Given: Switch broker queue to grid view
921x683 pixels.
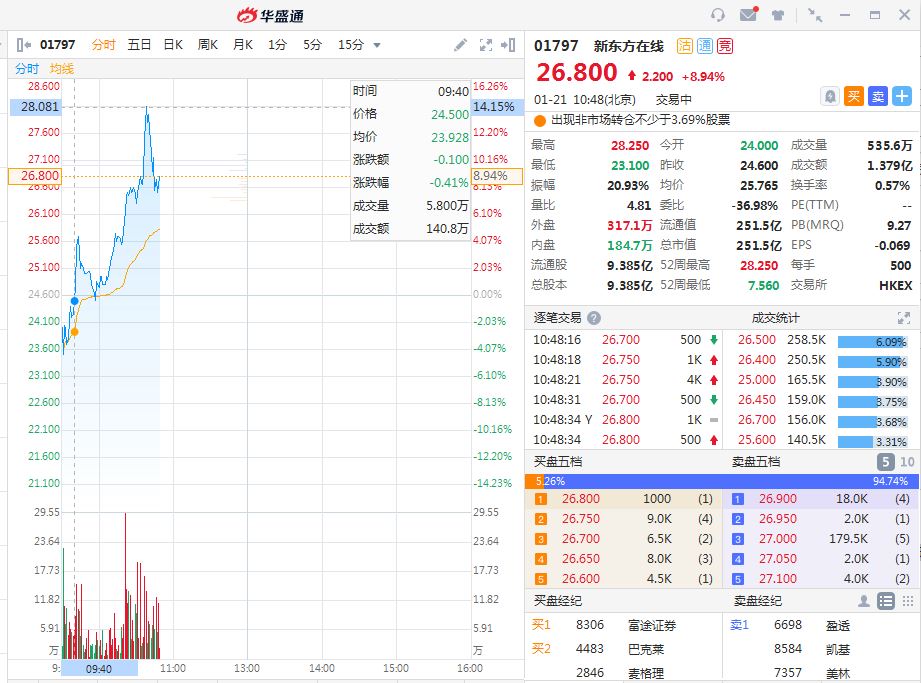Looking at the screenshot, I should click(x=907, y=600).
